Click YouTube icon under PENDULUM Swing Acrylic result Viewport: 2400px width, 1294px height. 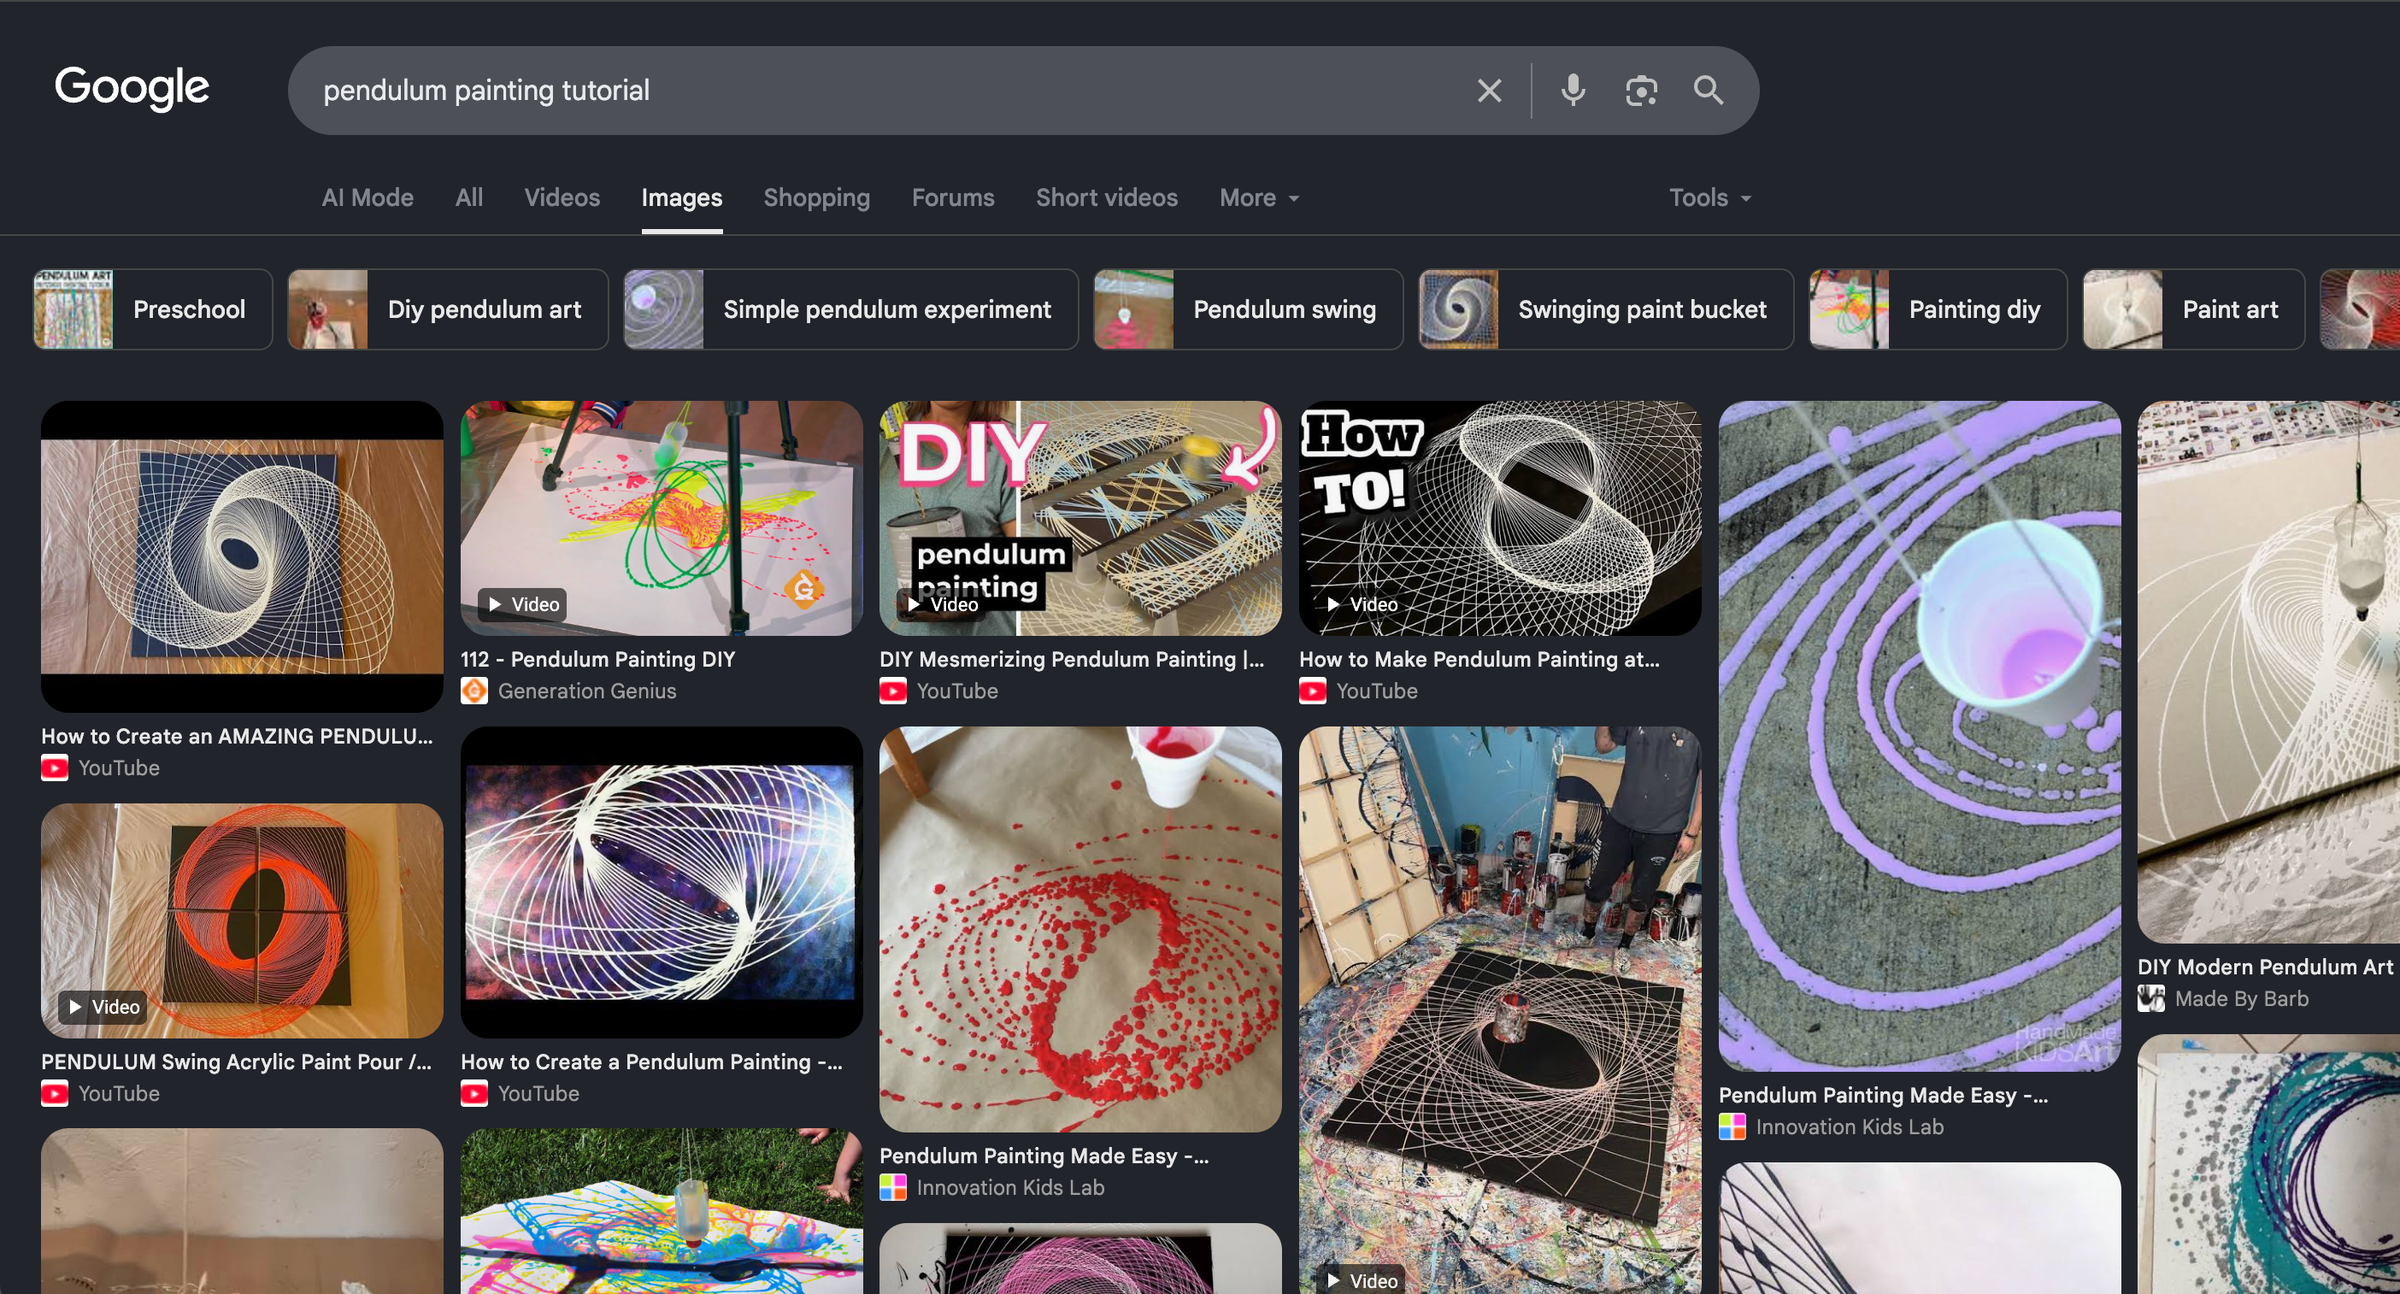coord(55,1094)
